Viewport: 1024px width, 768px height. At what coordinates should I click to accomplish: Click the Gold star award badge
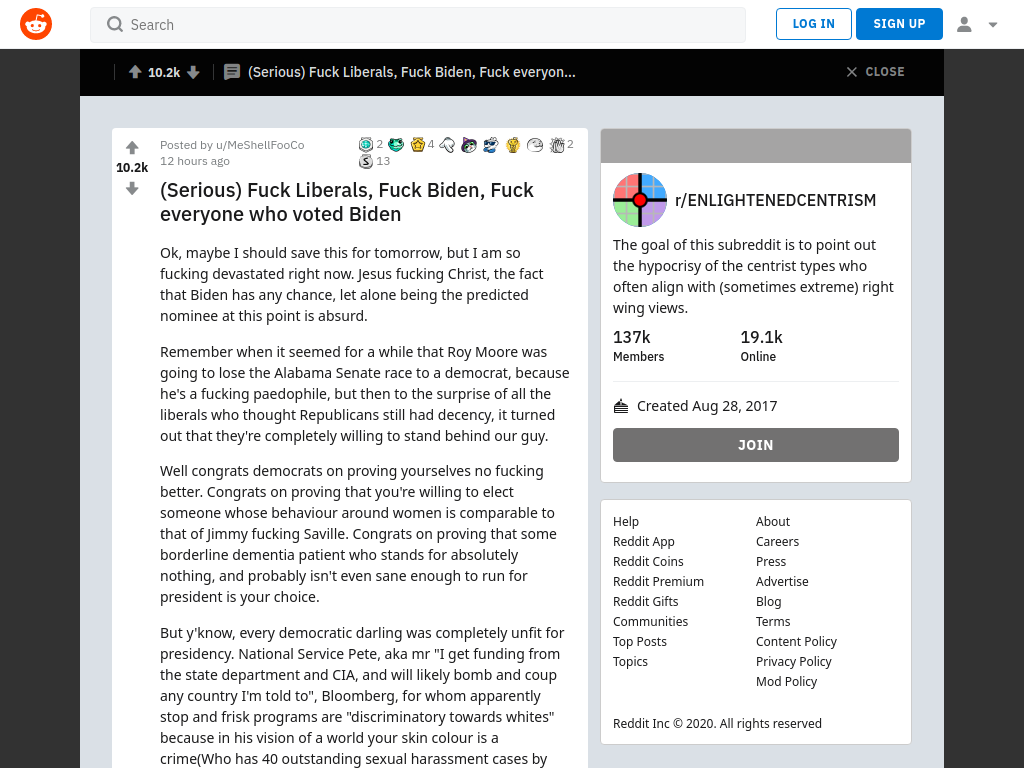coord(418,144)
